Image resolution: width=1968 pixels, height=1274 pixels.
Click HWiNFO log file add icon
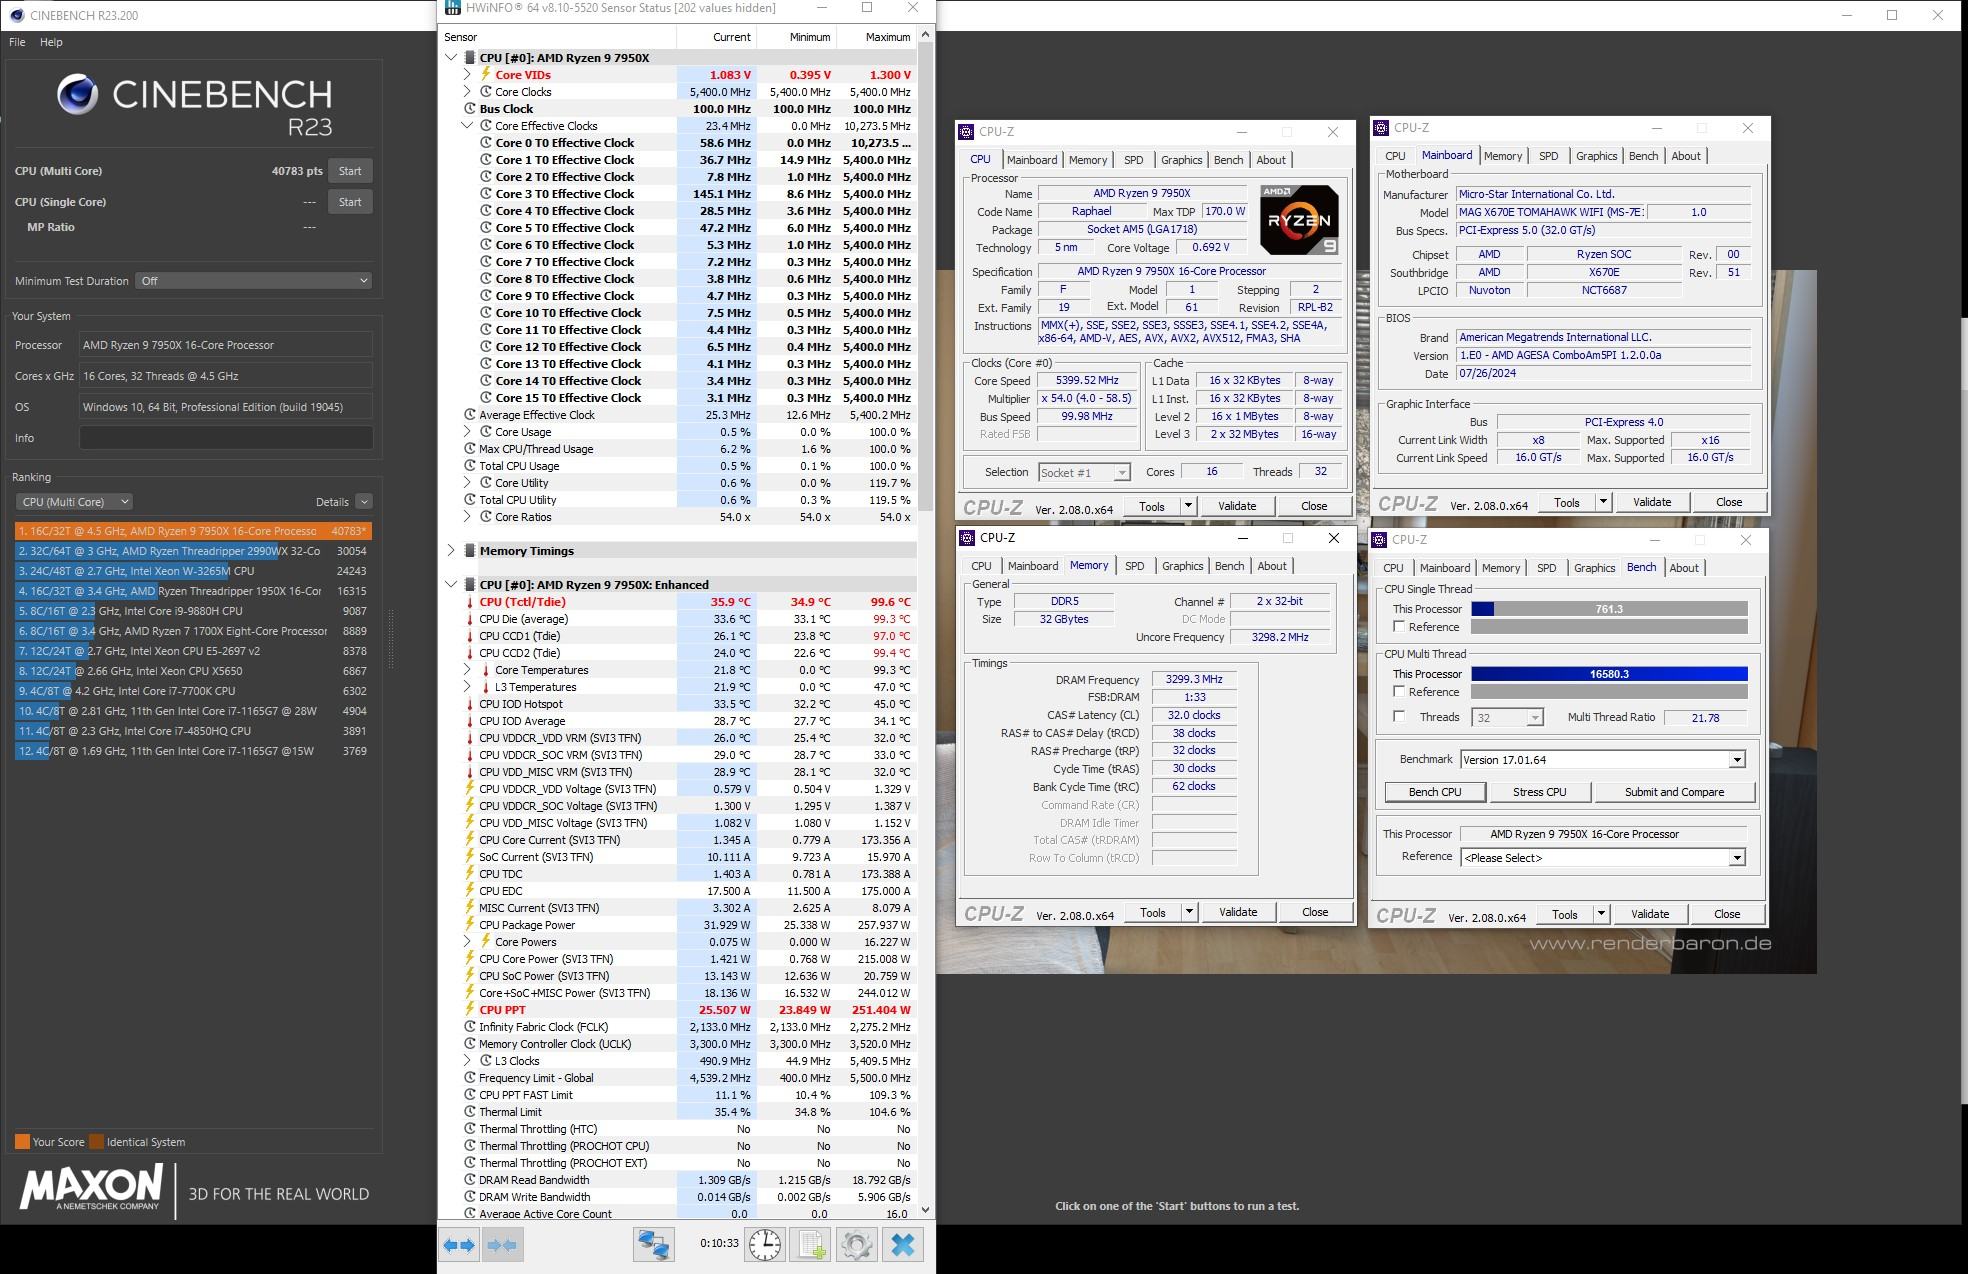(x=810, y=1245)
